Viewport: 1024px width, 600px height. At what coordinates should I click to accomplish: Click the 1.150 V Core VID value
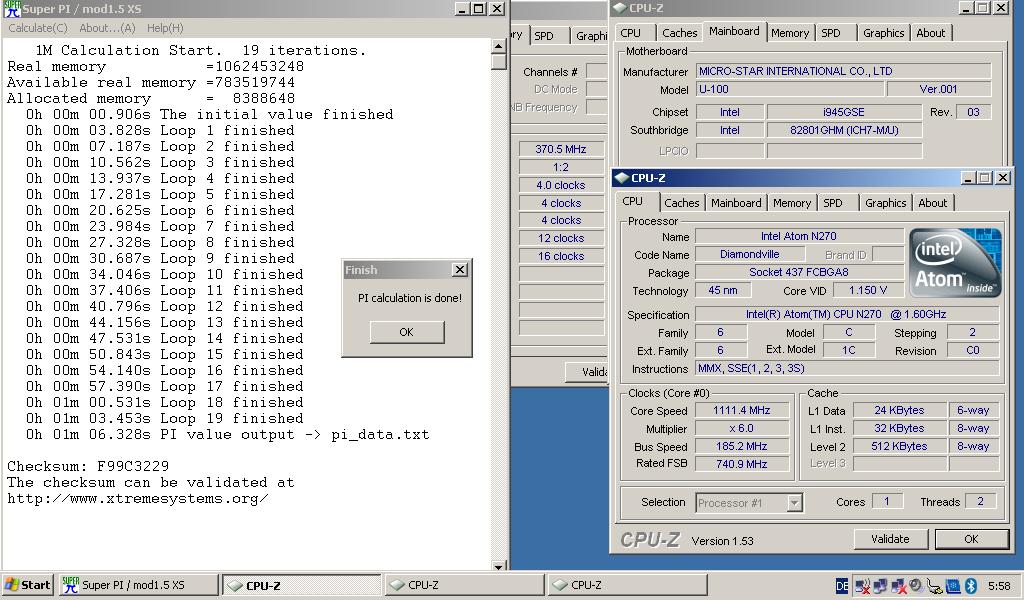pyautogui.click(x=867, y=290)
